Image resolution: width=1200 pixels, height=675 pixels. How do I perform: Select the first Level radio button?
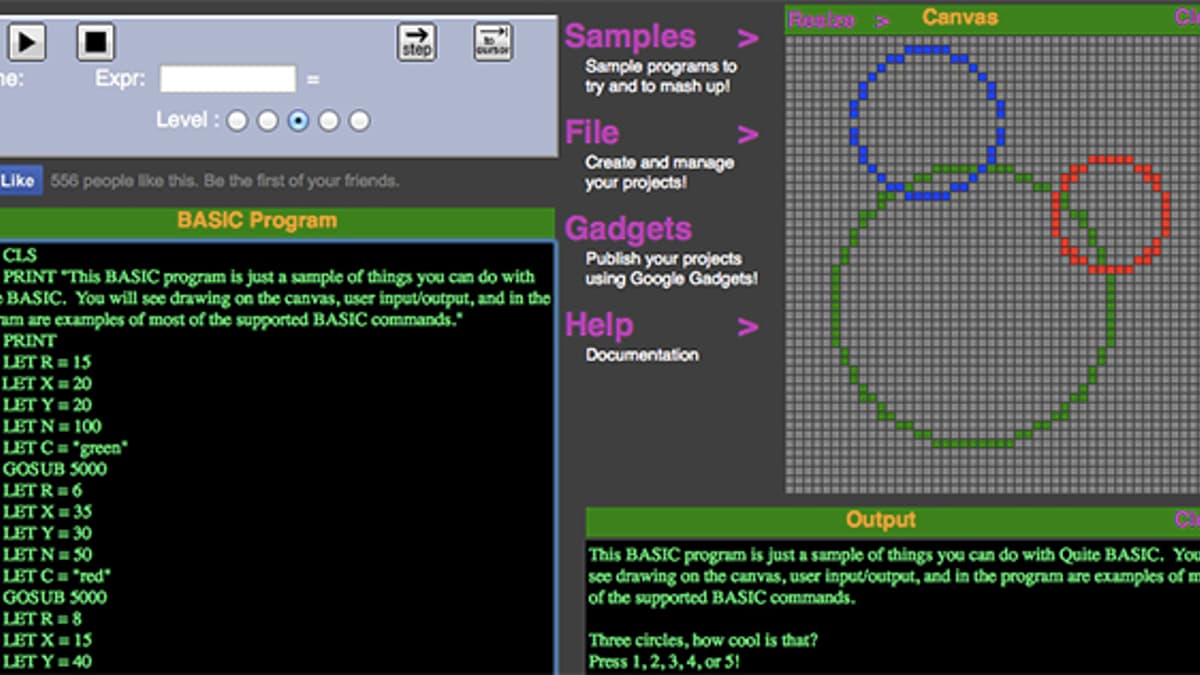pos(237,121)
